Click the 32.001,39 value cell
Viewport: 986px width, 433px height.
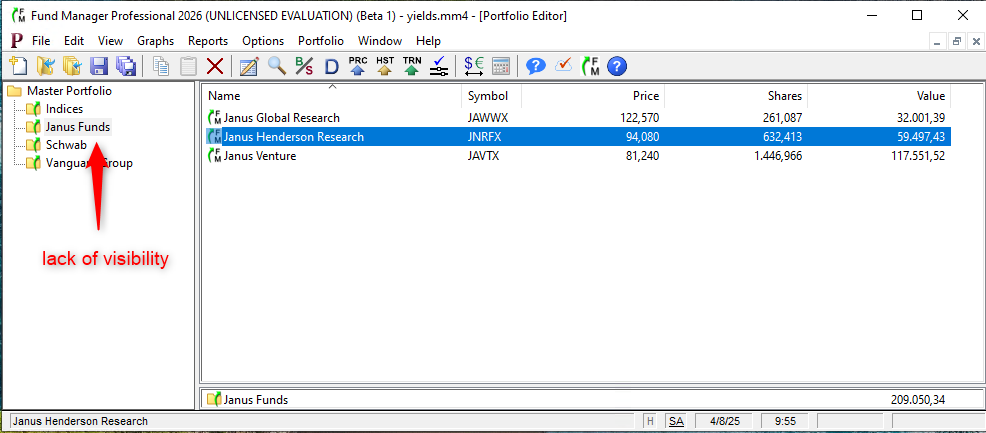tap(920, 118)
